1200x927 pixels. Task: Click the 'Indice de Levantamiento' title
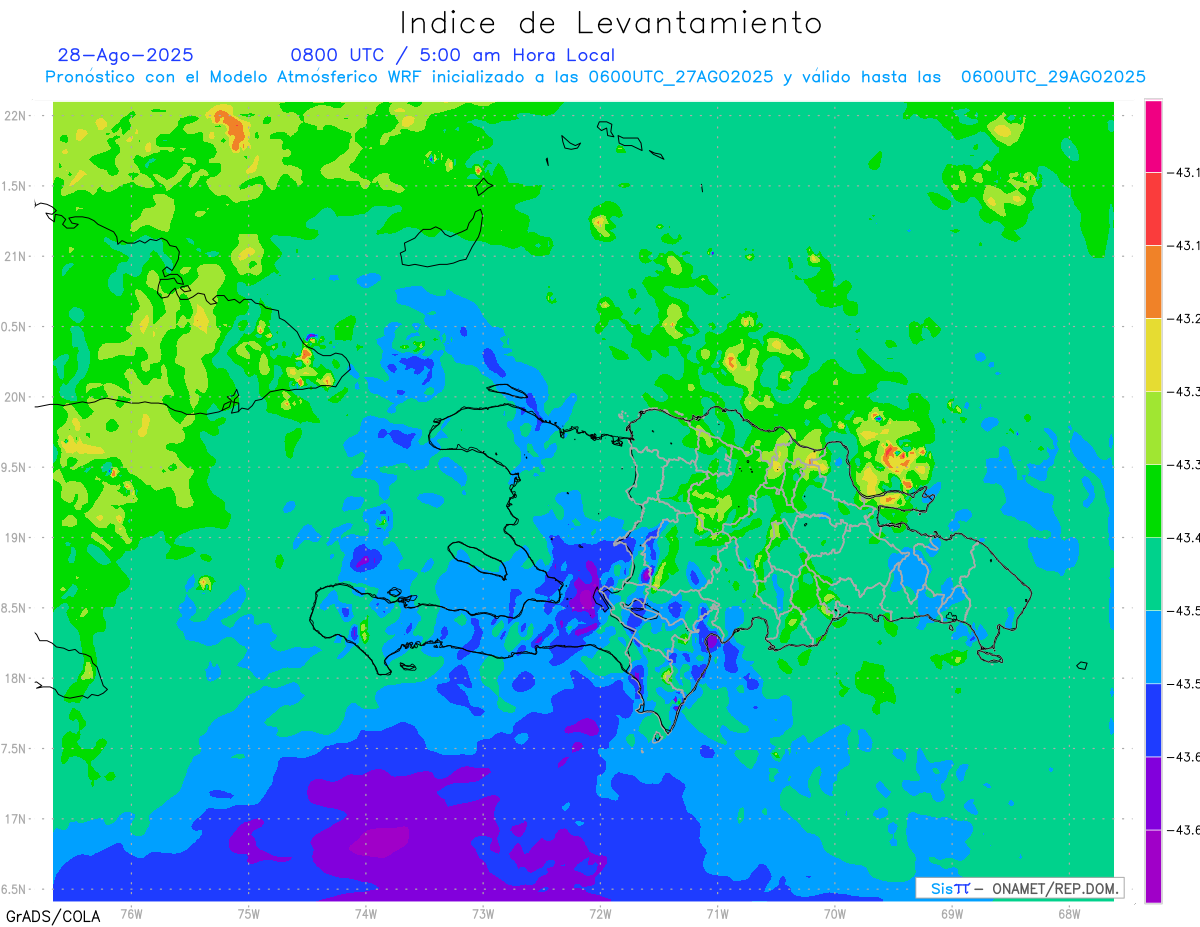click(x=611, y=22)
